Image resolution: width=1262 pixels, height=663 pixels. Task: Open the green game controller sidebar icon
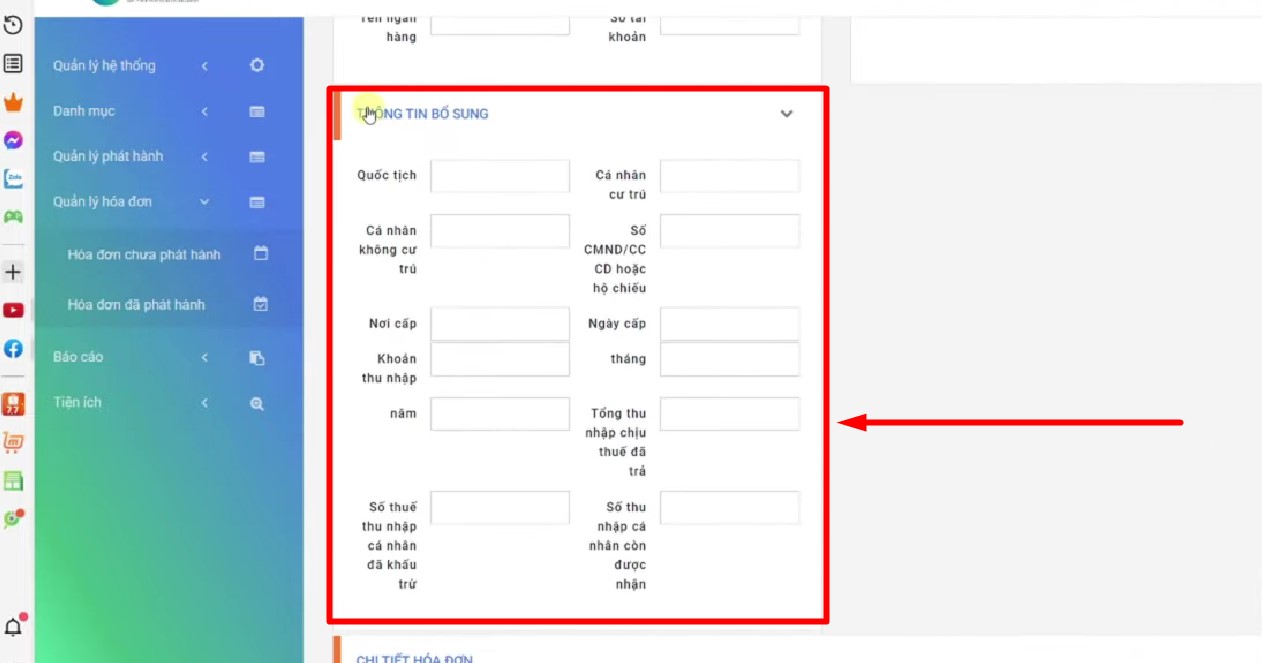(x=13, y=216)
